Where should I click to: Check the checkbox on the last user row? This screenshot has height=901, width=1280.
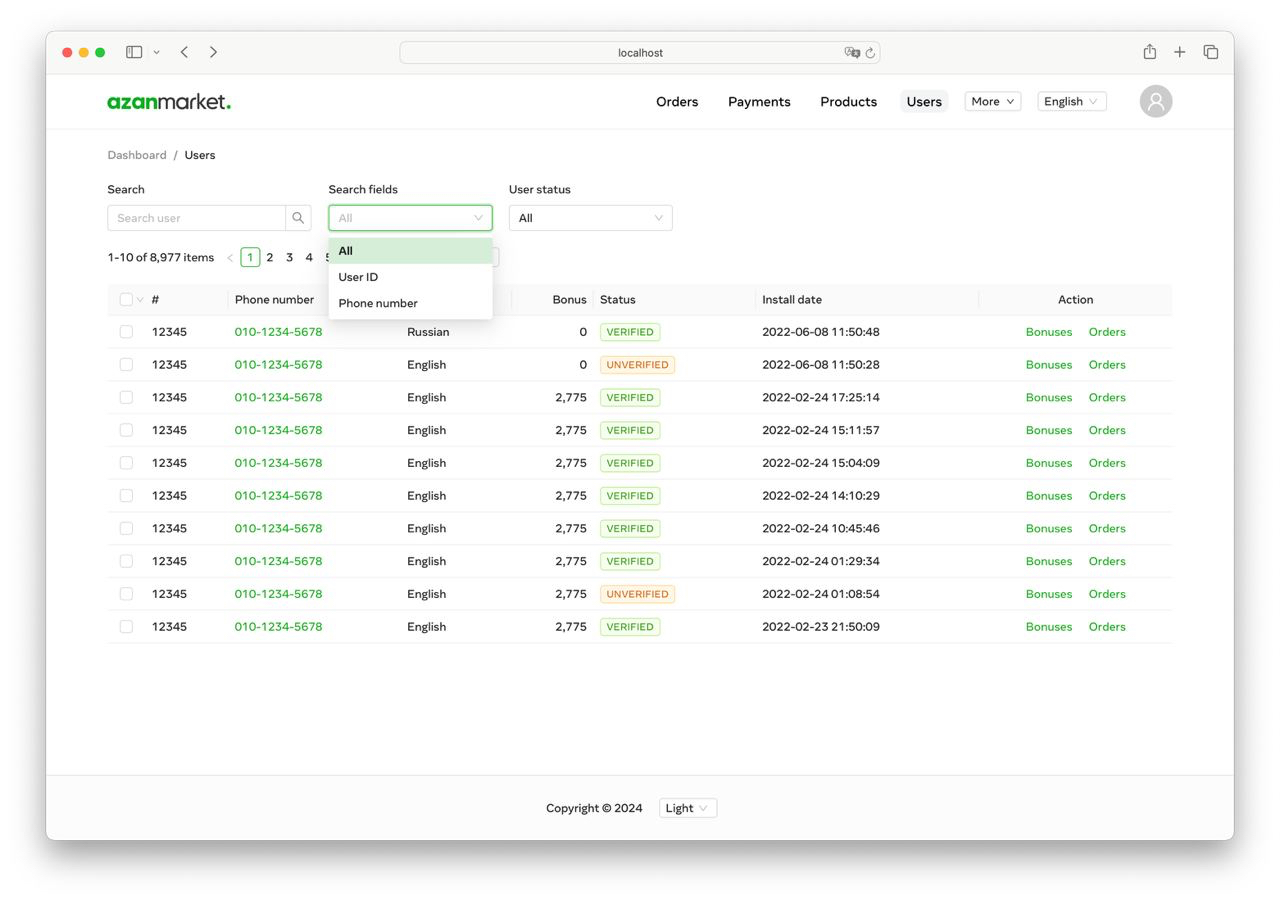pos(126,626)
